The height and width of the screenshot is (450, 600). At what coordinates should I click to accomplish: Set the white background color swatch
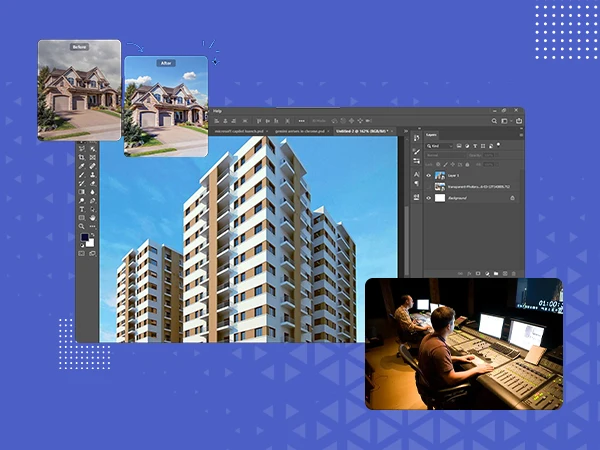coord(91,243)
